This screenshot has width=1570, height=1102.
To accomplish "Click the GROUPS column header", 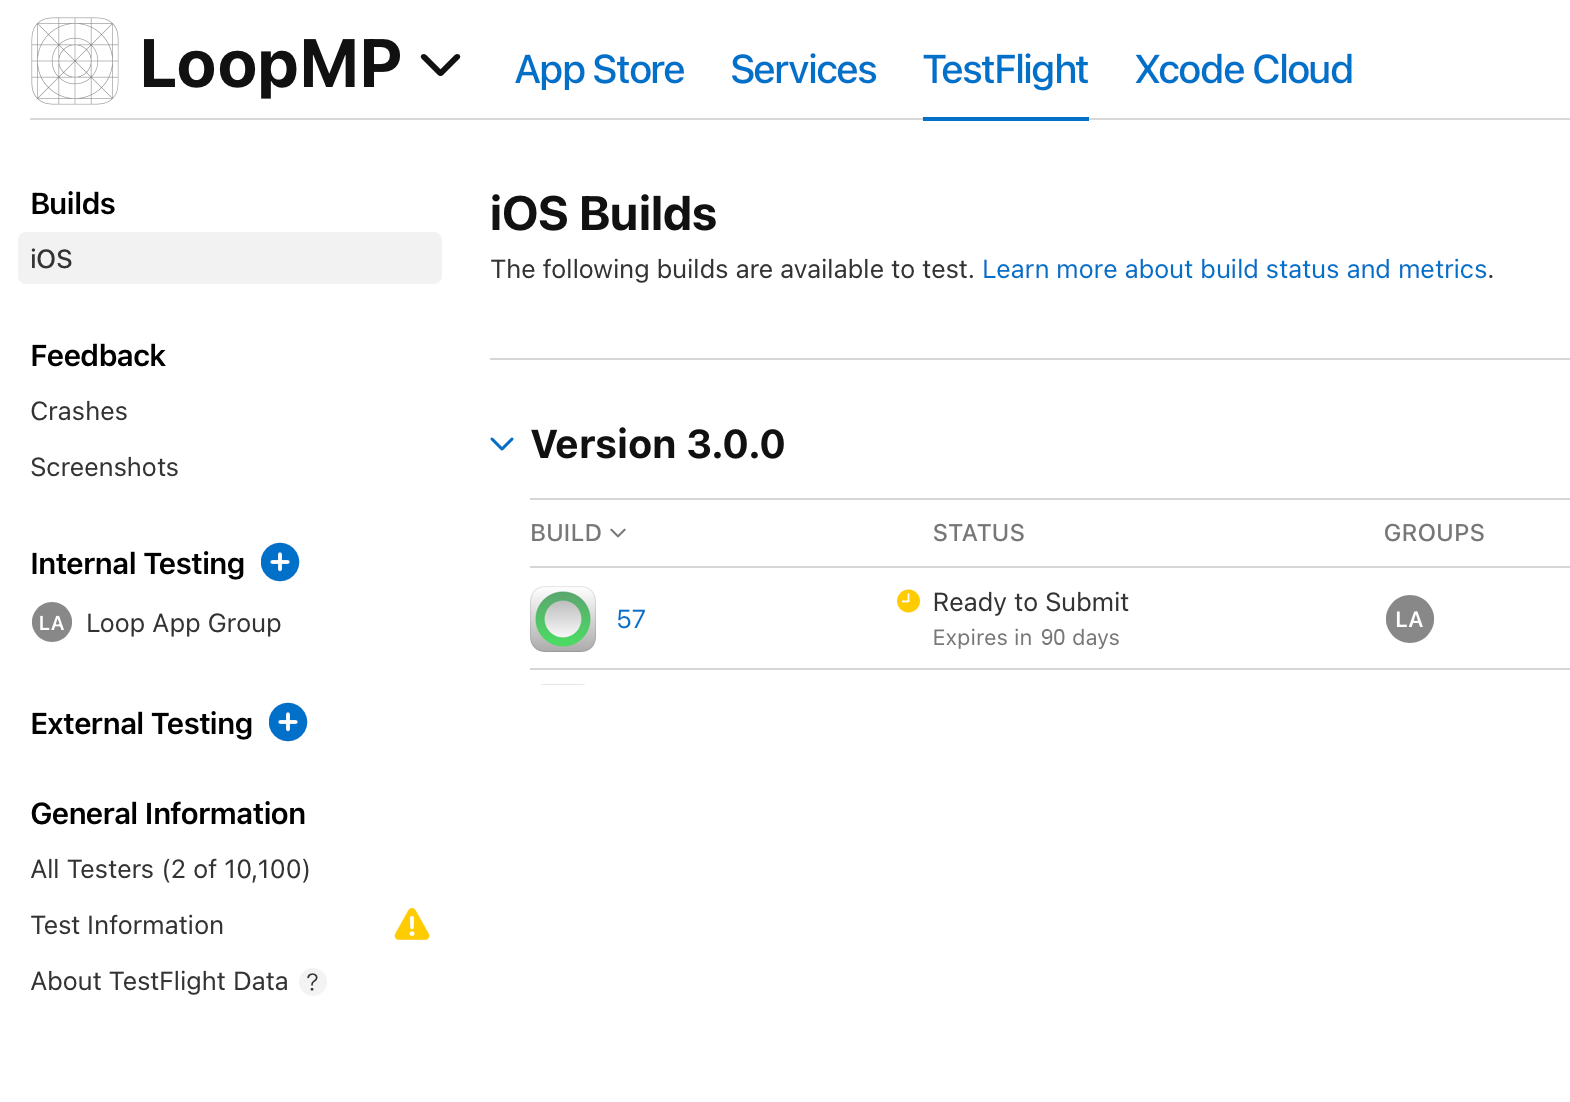I will 1434,533.
